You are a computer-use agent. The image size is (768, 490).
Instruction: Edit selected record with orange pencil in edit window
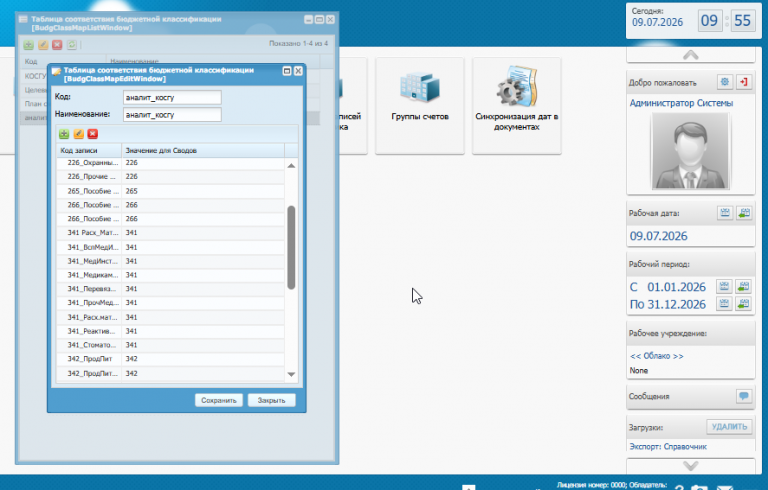pyautogui.click(x=78, y=134)
